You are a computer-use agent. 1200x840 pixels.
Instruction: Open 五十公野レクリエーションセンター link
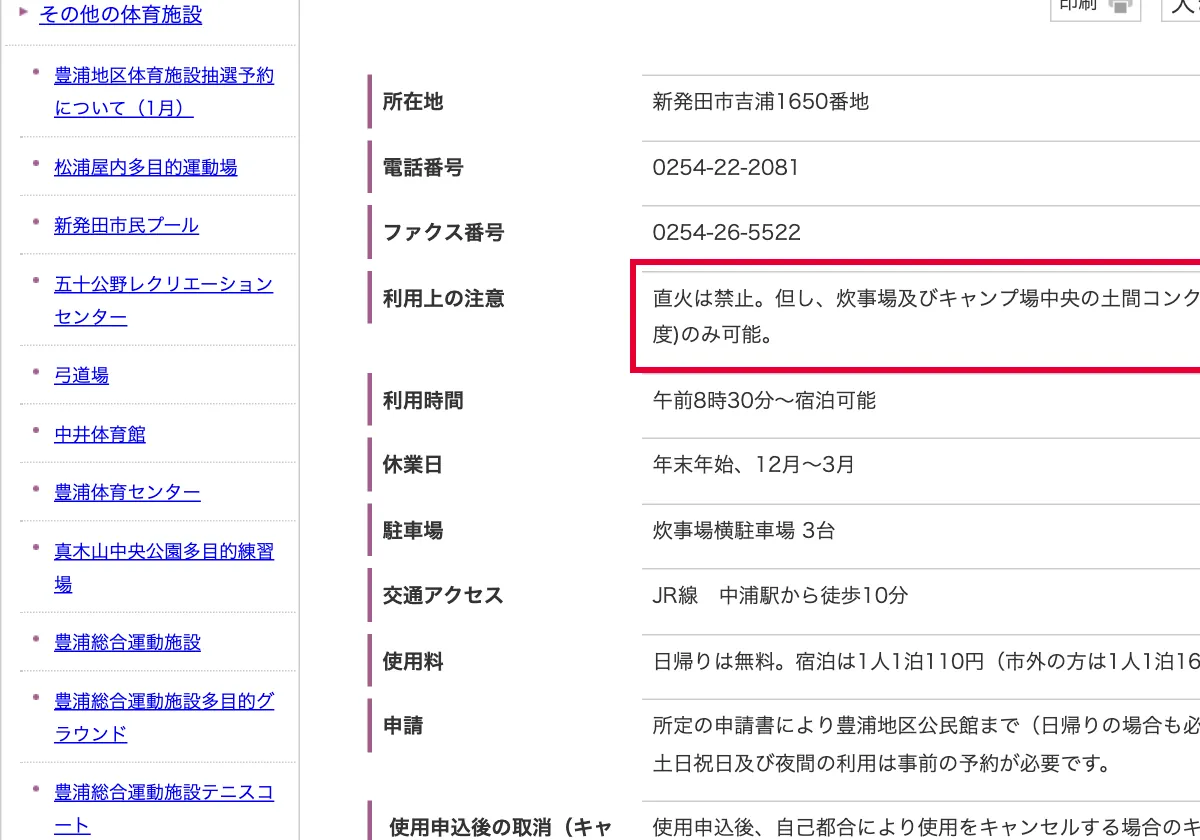[x=163, y=300]
